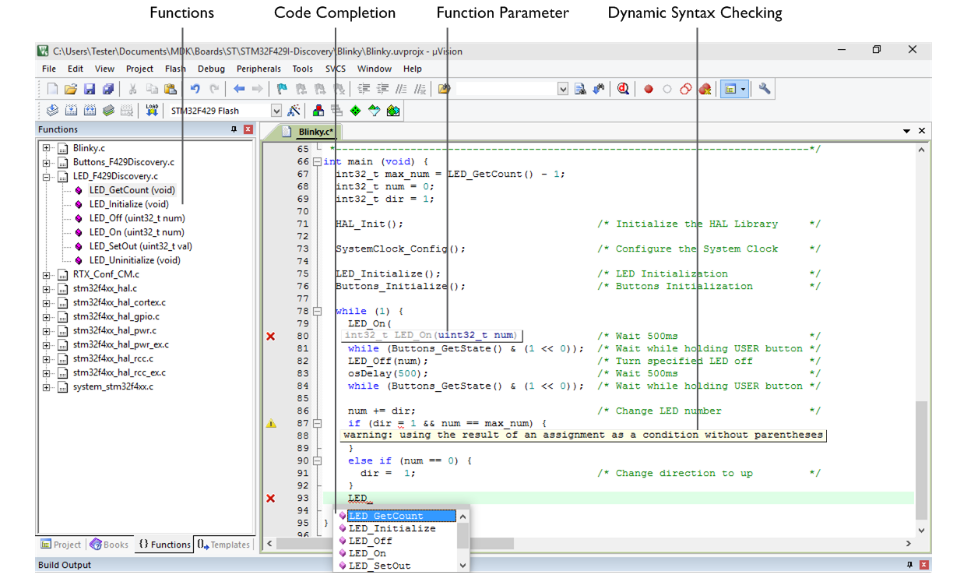Click the Open file folder icon
The height and width of the screenshot is (573, 958).
[x=71, y=89]
